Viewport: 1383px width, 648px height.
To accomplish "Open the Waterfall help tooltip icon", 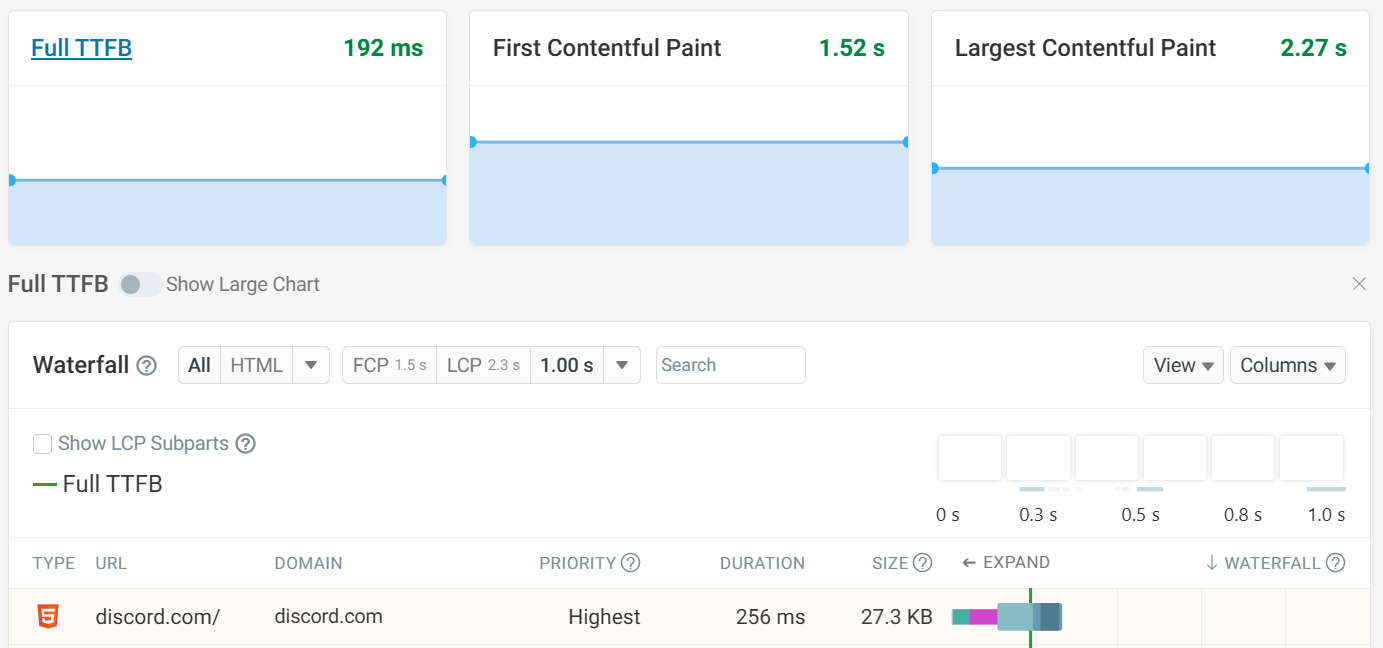I will (146, 365).
